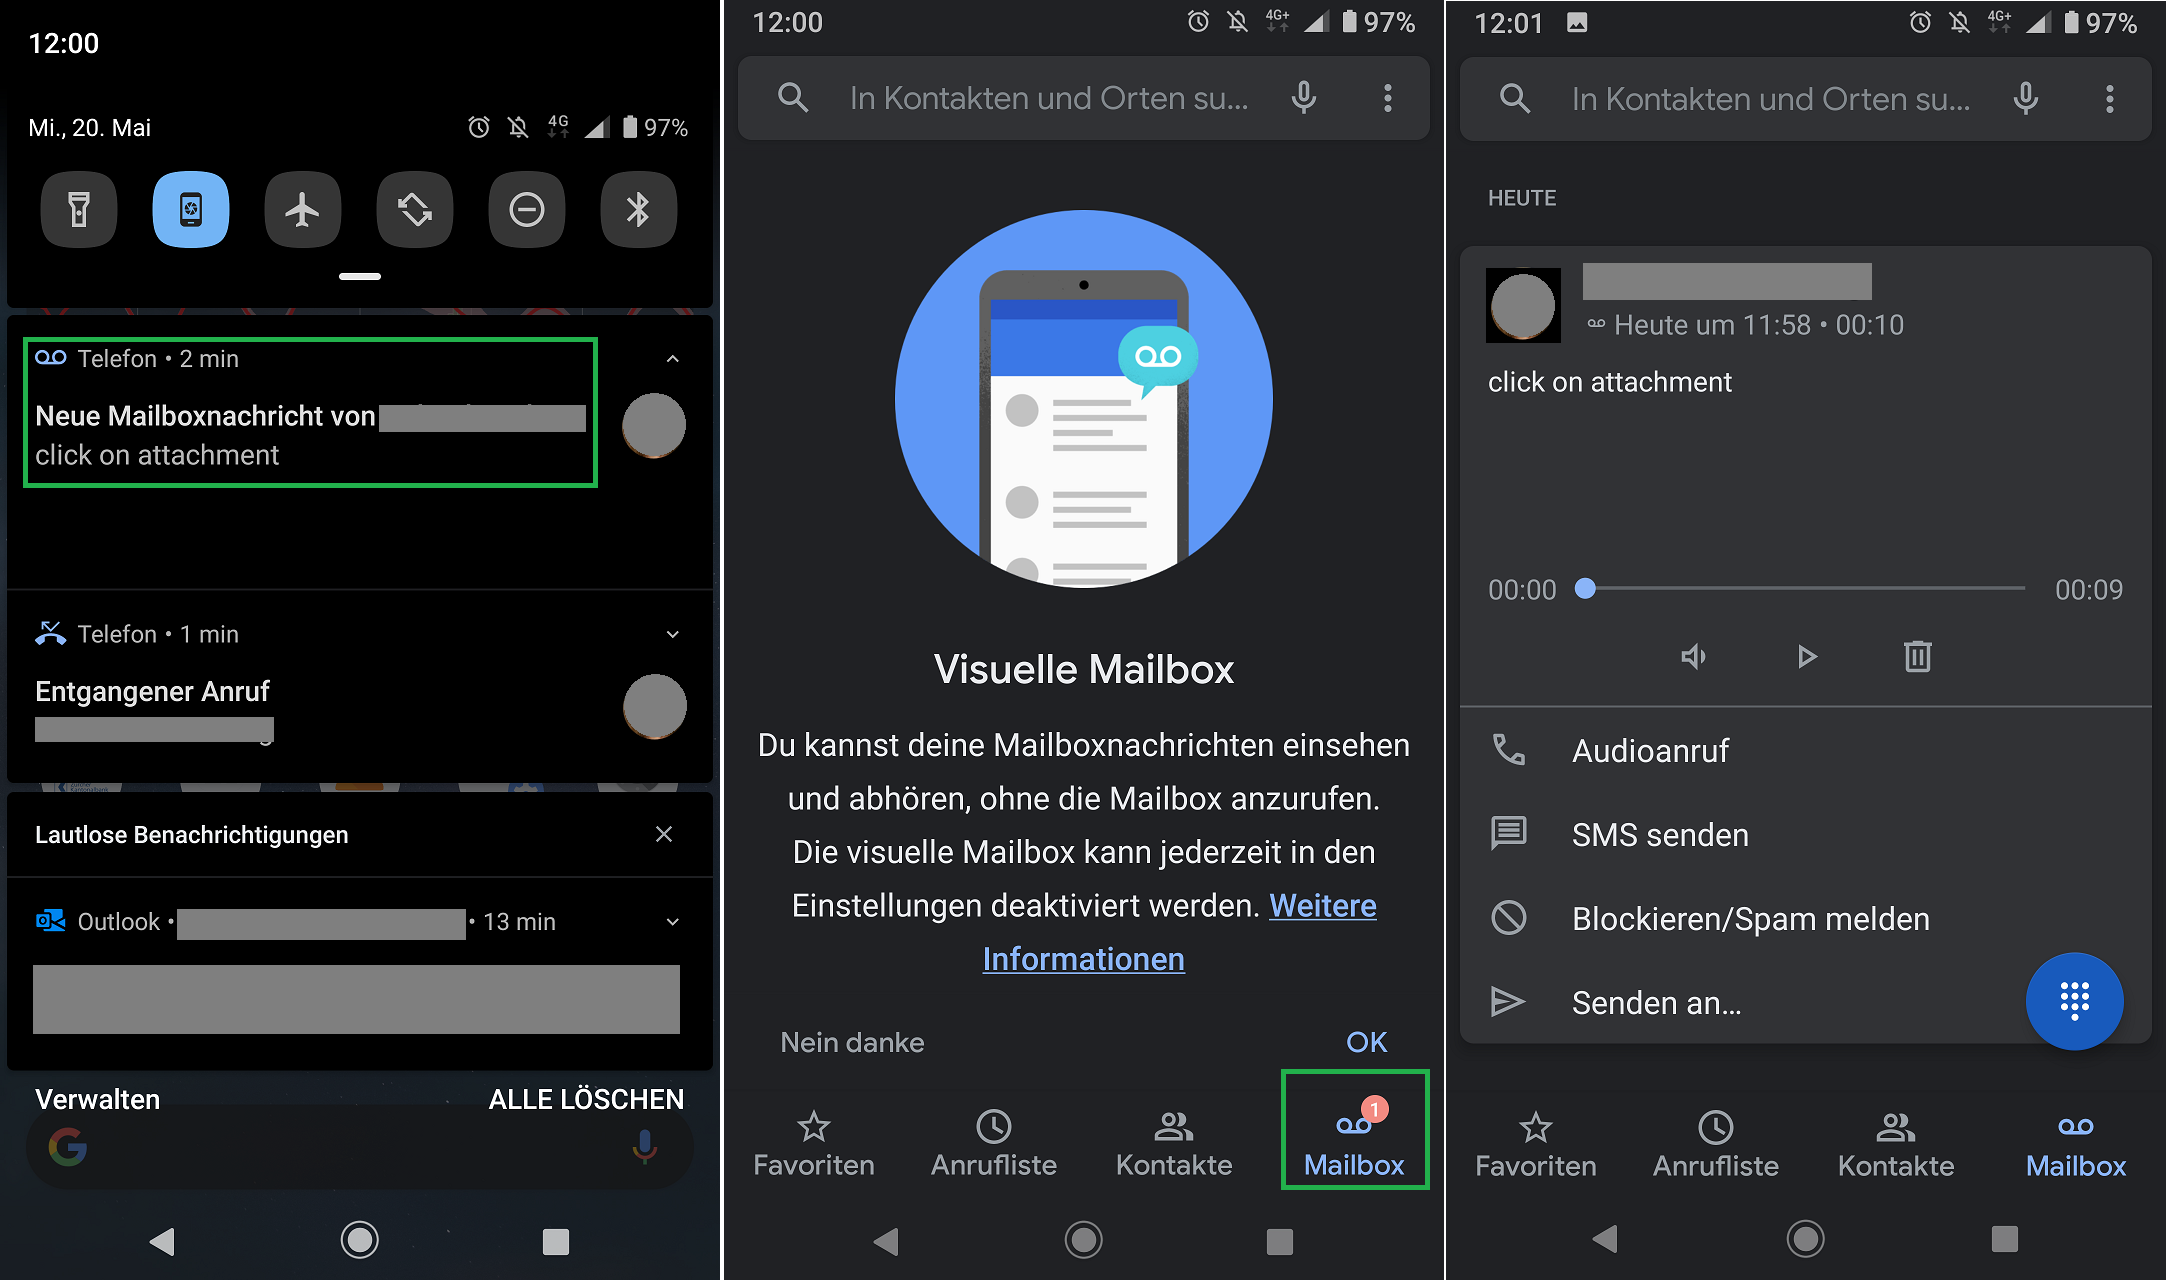Play the voicemail message
Image resolution: width=2166 pixels, height=1280 pixels.
point(1806,657)
